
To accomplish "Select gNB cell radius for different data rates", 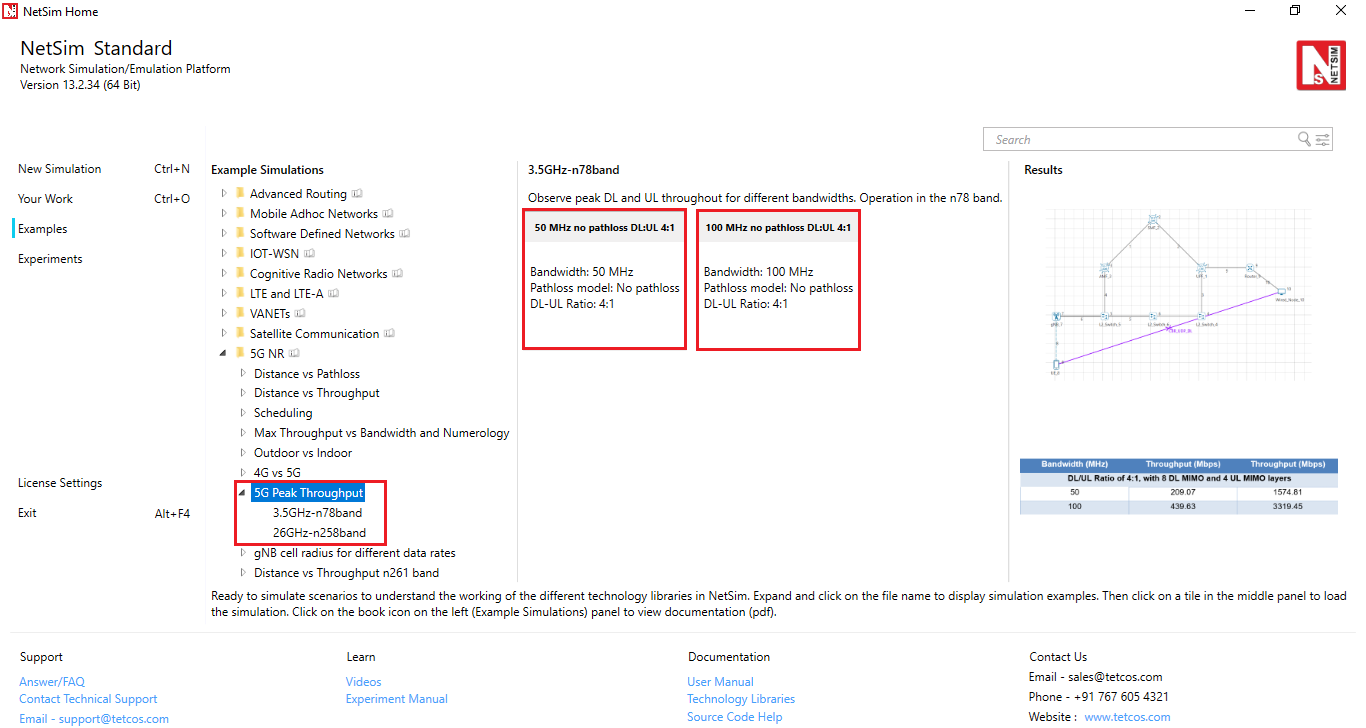I will click(354, 553).
